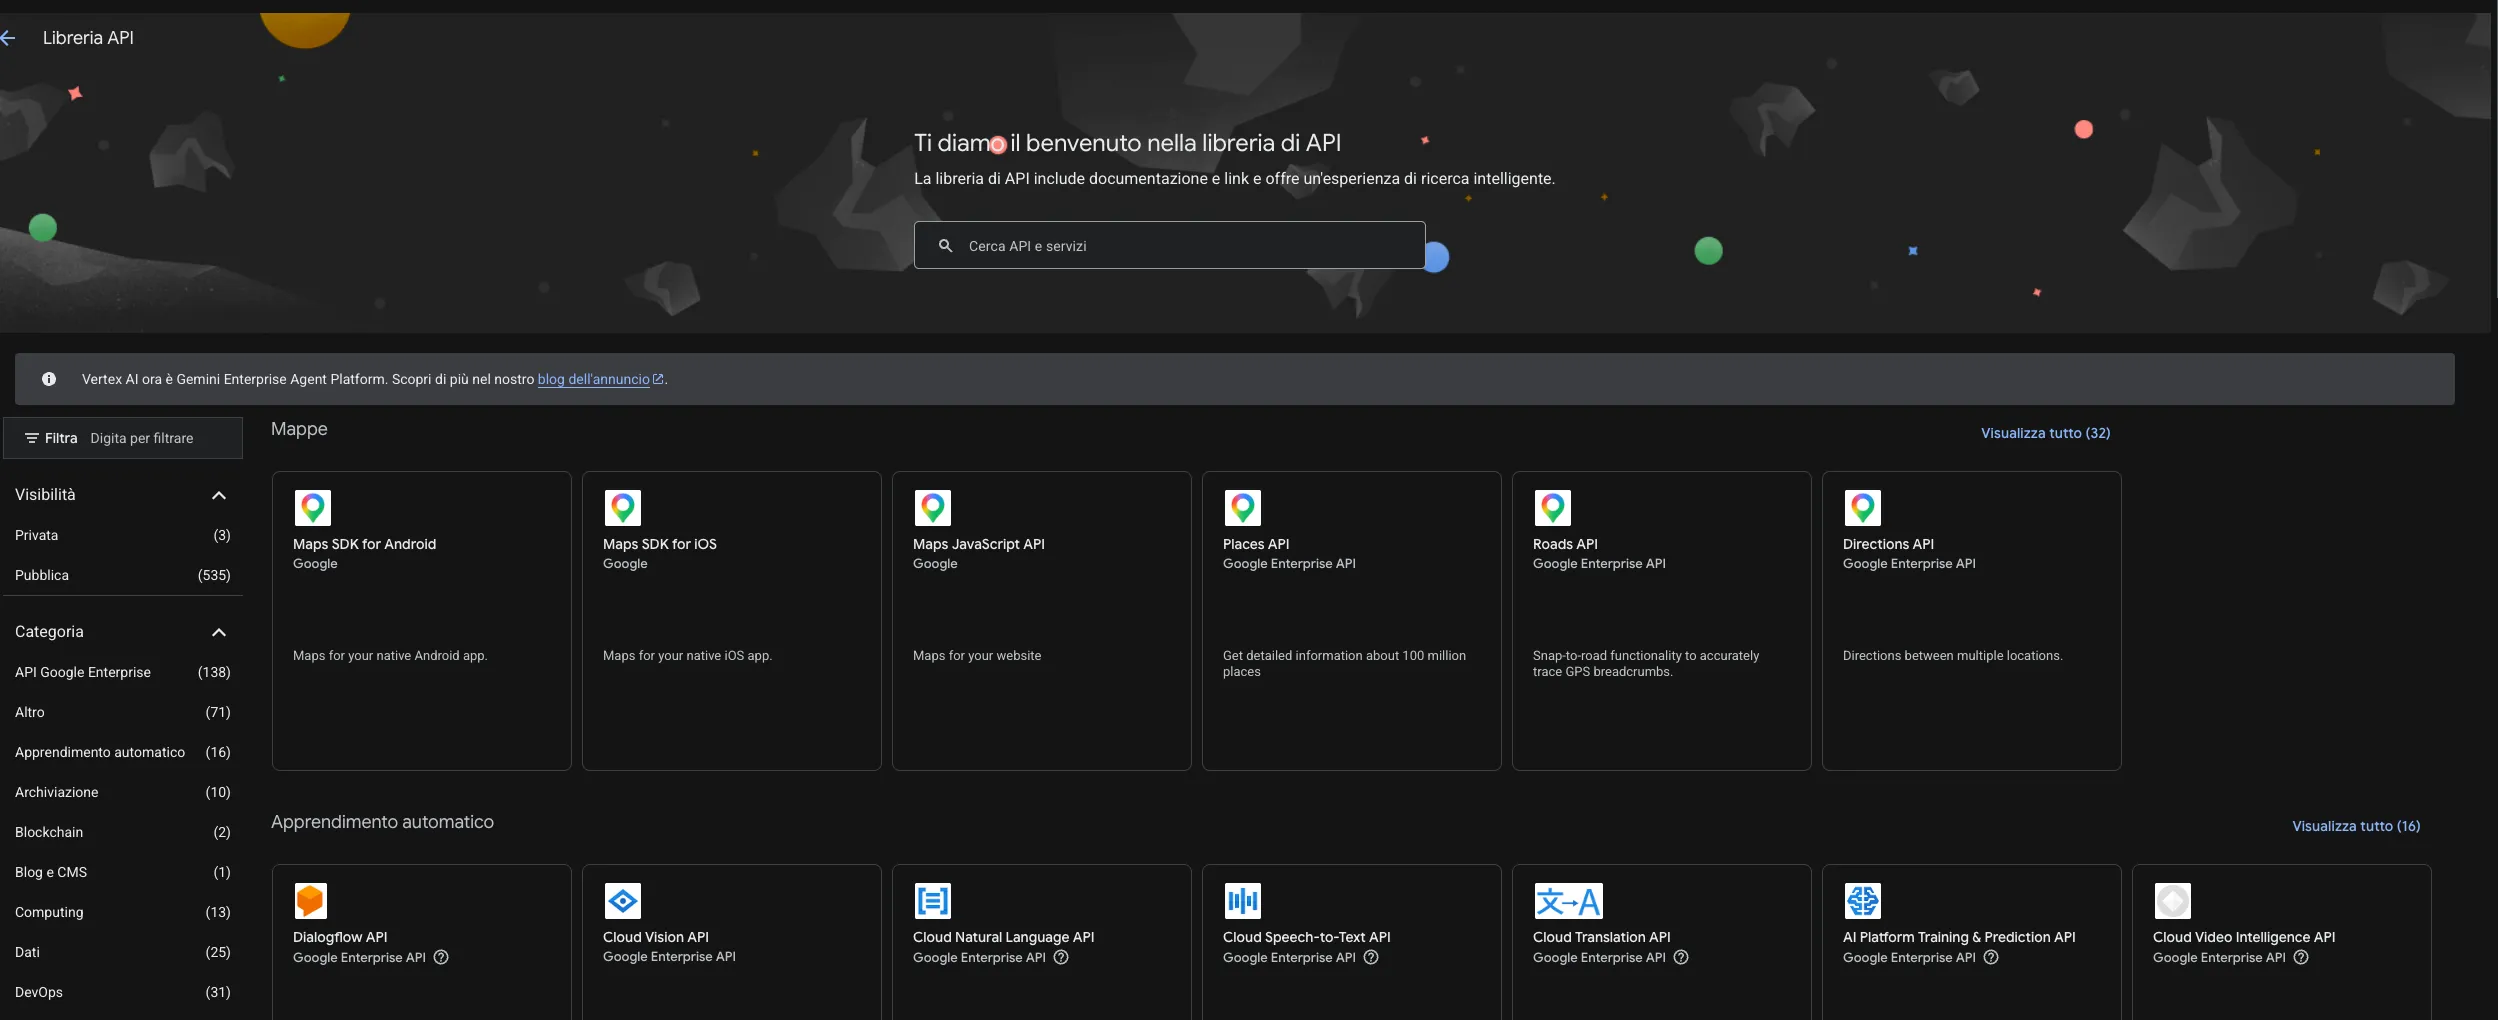2498x1020 pixels.
Task: Open the Cloud Vision API card title
Action: tap(655, 937)
